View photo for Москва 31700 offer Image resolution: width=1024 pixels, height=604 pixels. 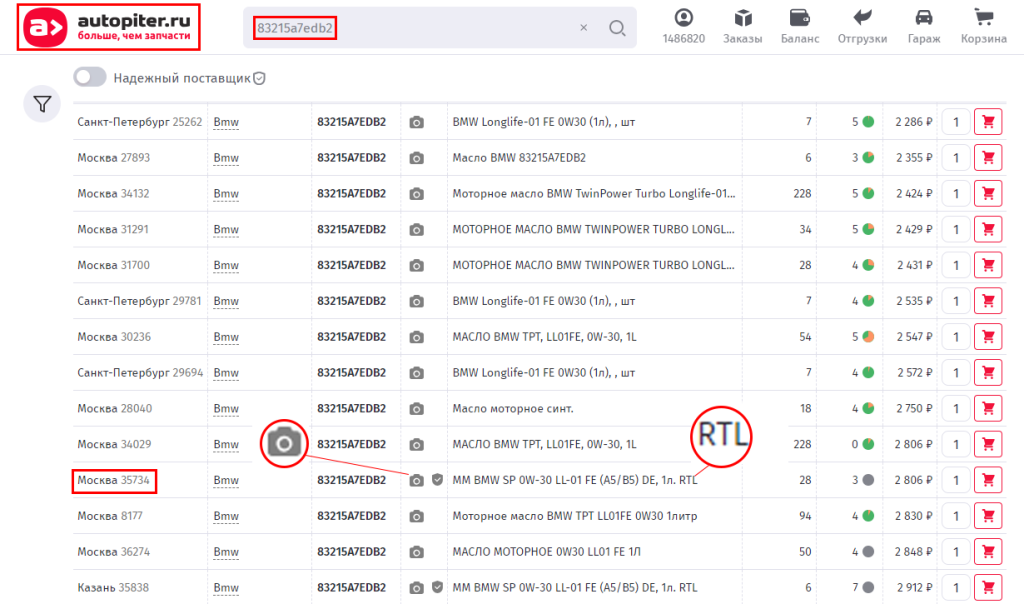pyautogui.click(x=417, y=266)
